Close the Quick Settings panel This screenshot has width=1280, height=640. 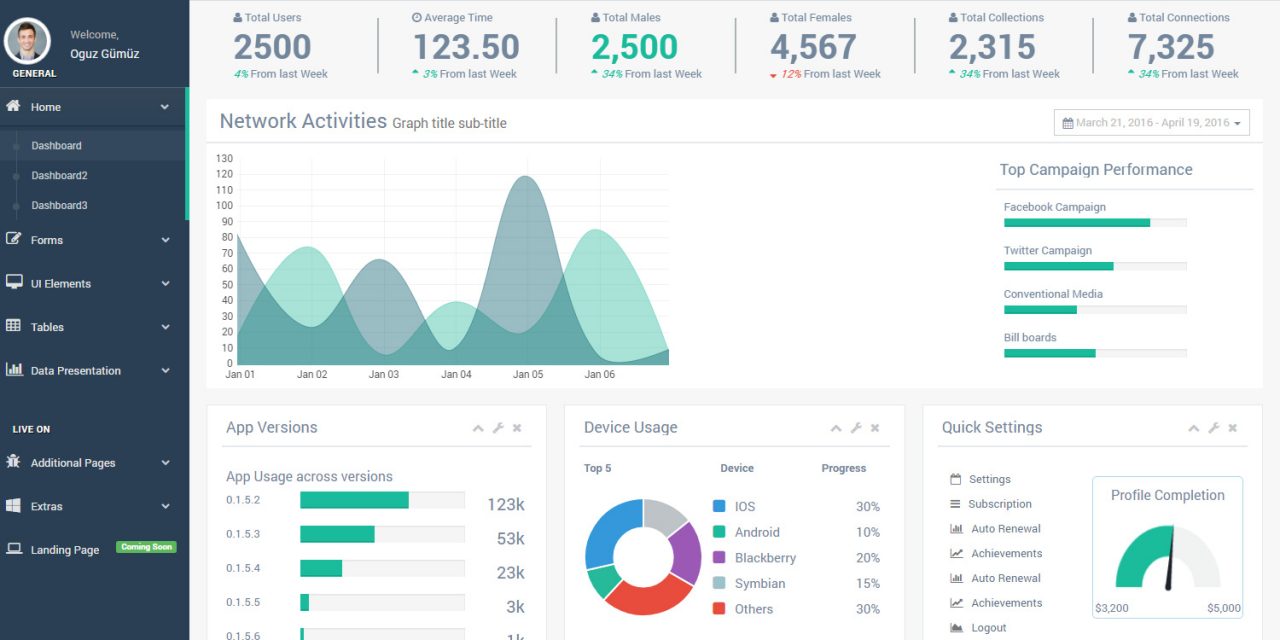pyautogui.click(x=1233, y=428)
